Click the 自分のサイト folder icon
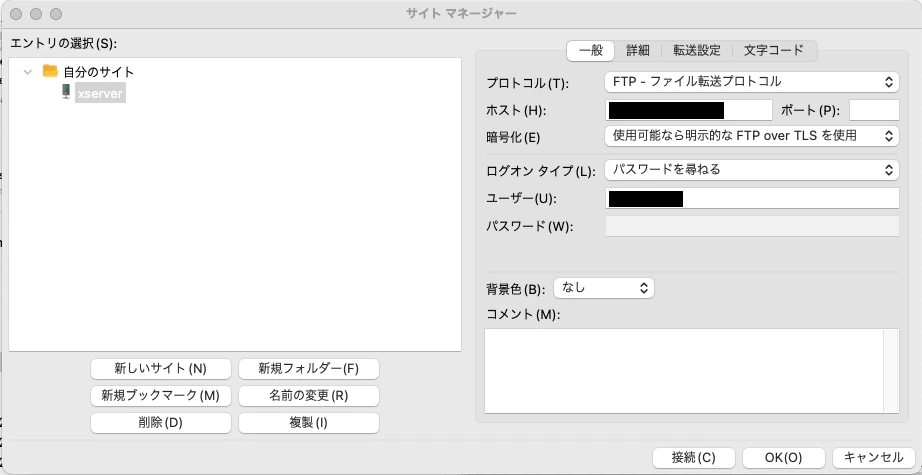The width and height of the screenshot is (922, 475). 51,71
